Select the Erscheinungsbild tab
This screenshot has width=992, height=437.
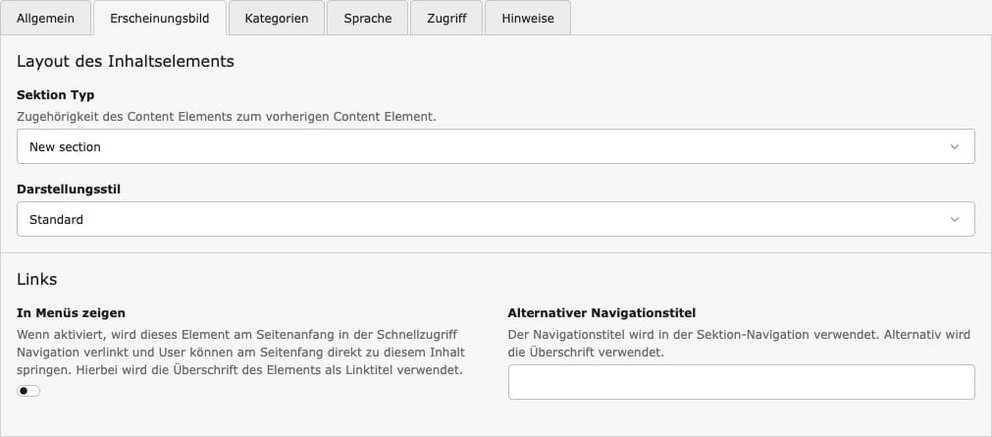[x=159, y=18]
